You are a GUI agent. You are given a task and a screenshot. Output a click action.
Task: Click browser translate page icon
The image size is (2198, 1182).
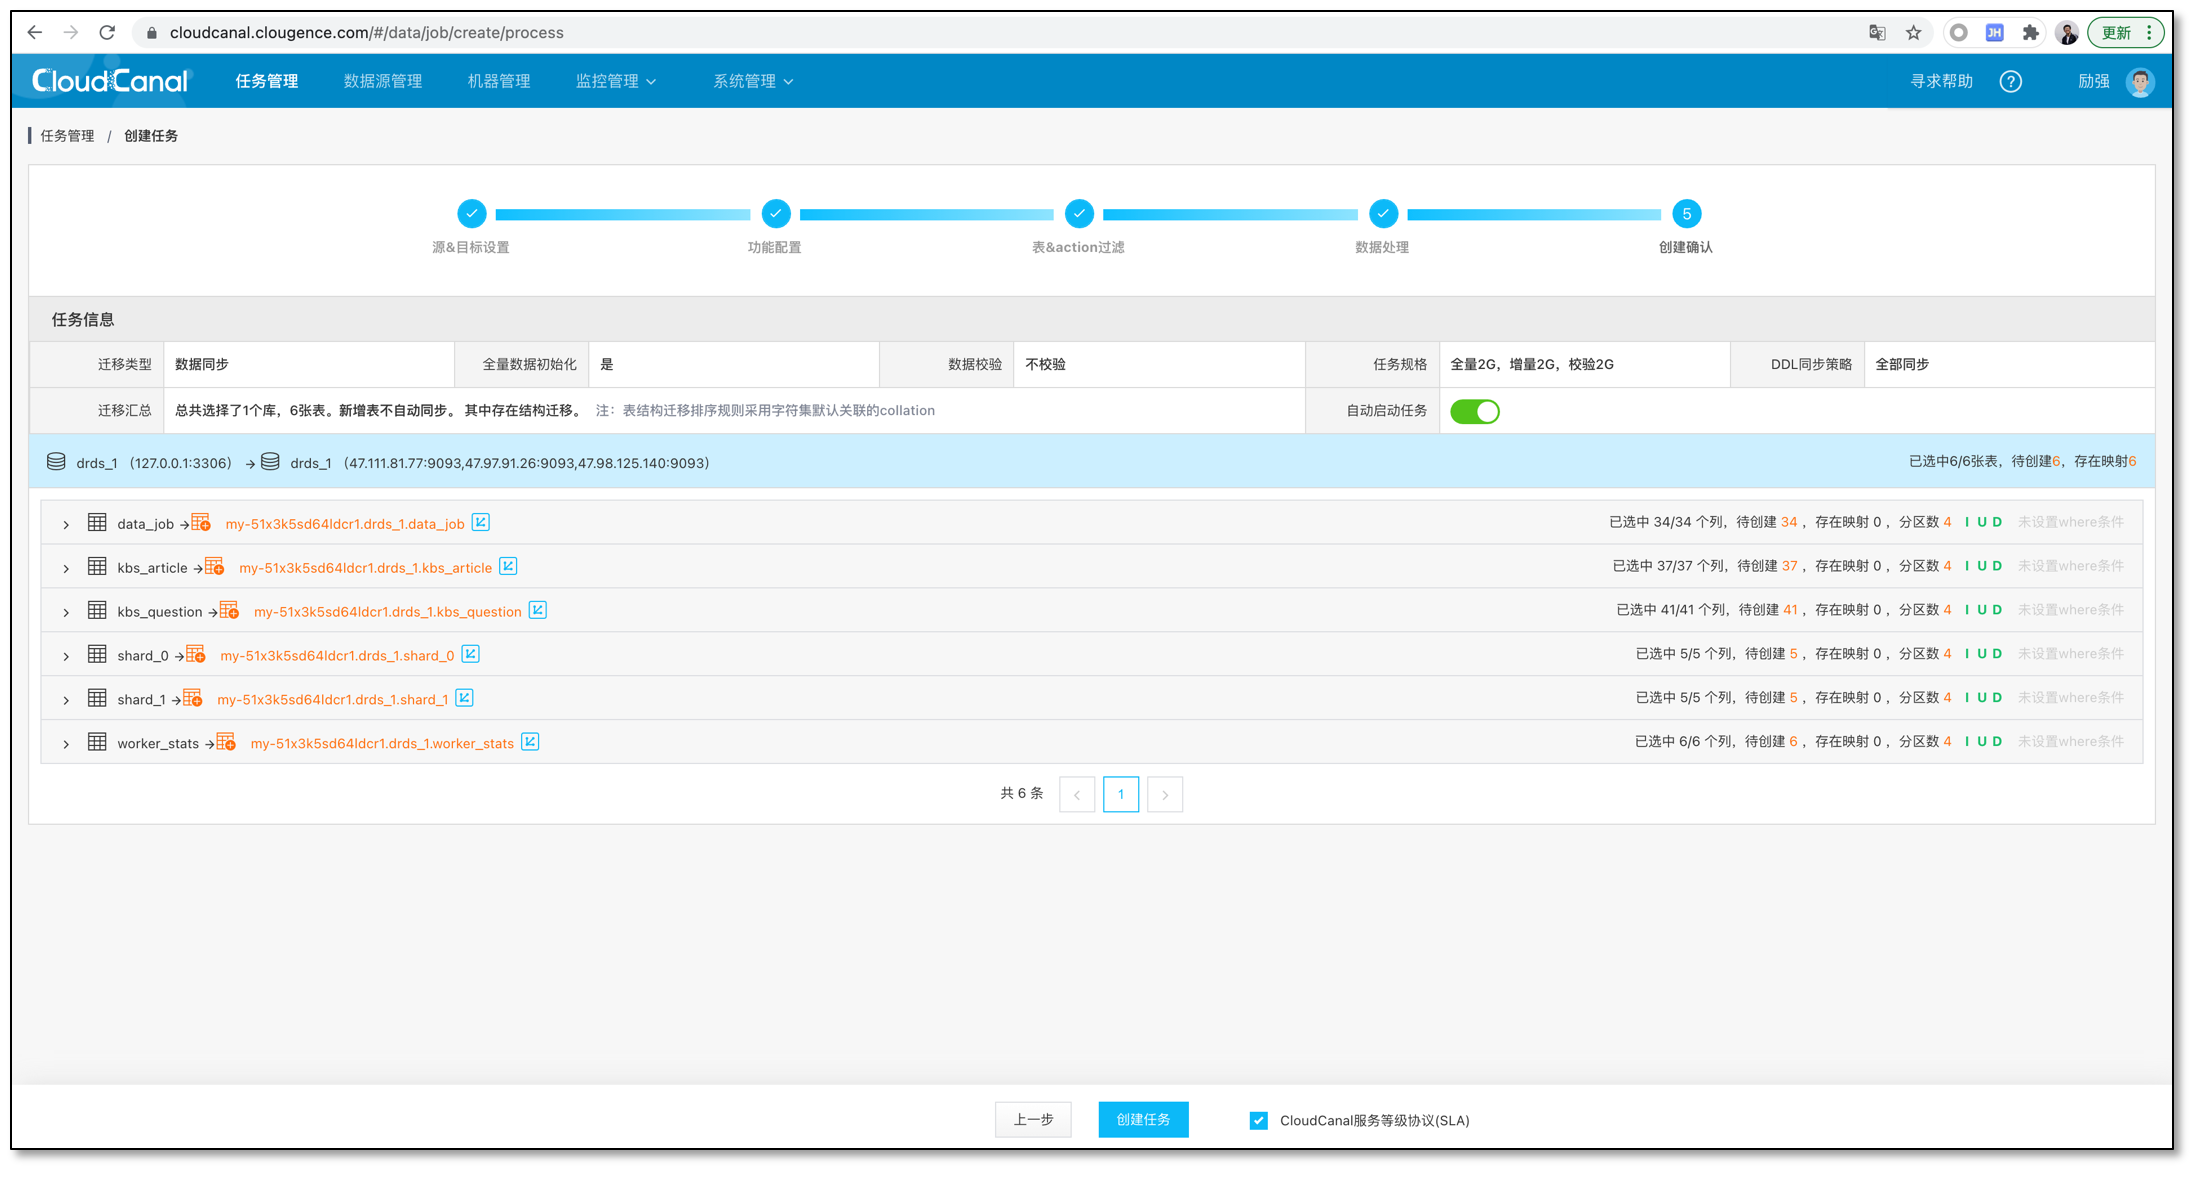(1877, 33)
